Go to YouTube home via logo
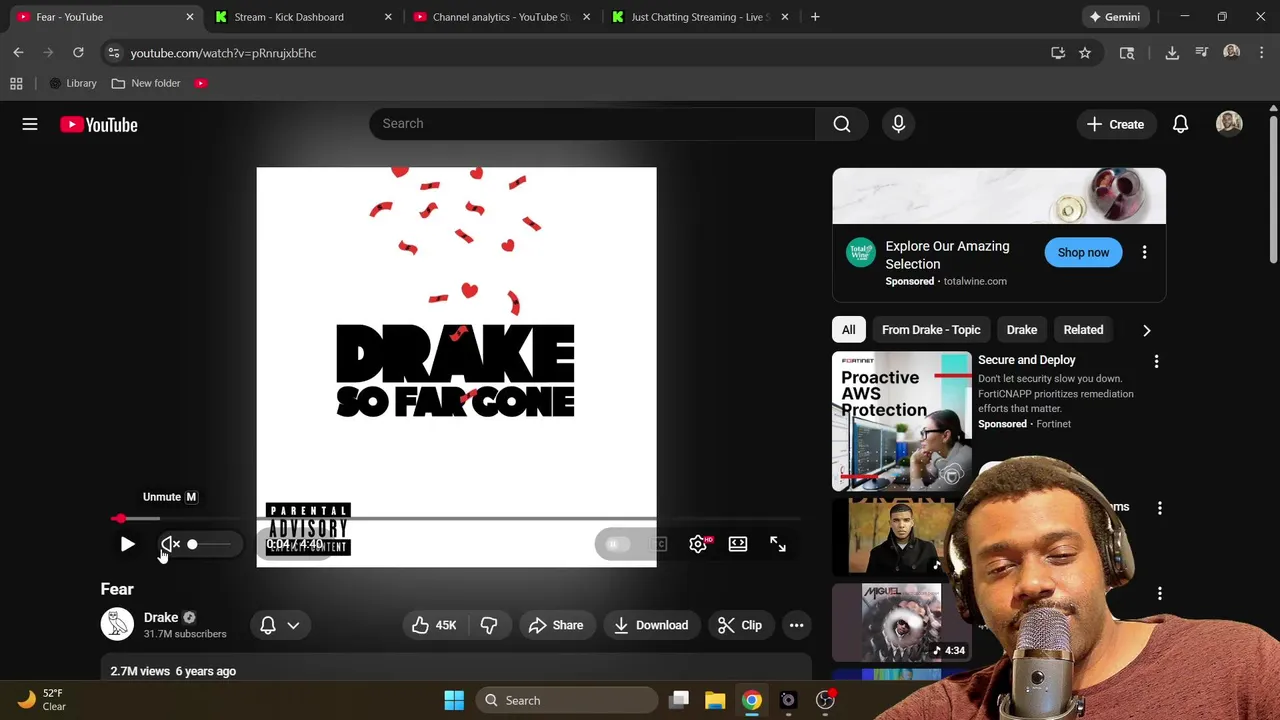Screen dimensions: 1280x720 (x=98, y=125)
